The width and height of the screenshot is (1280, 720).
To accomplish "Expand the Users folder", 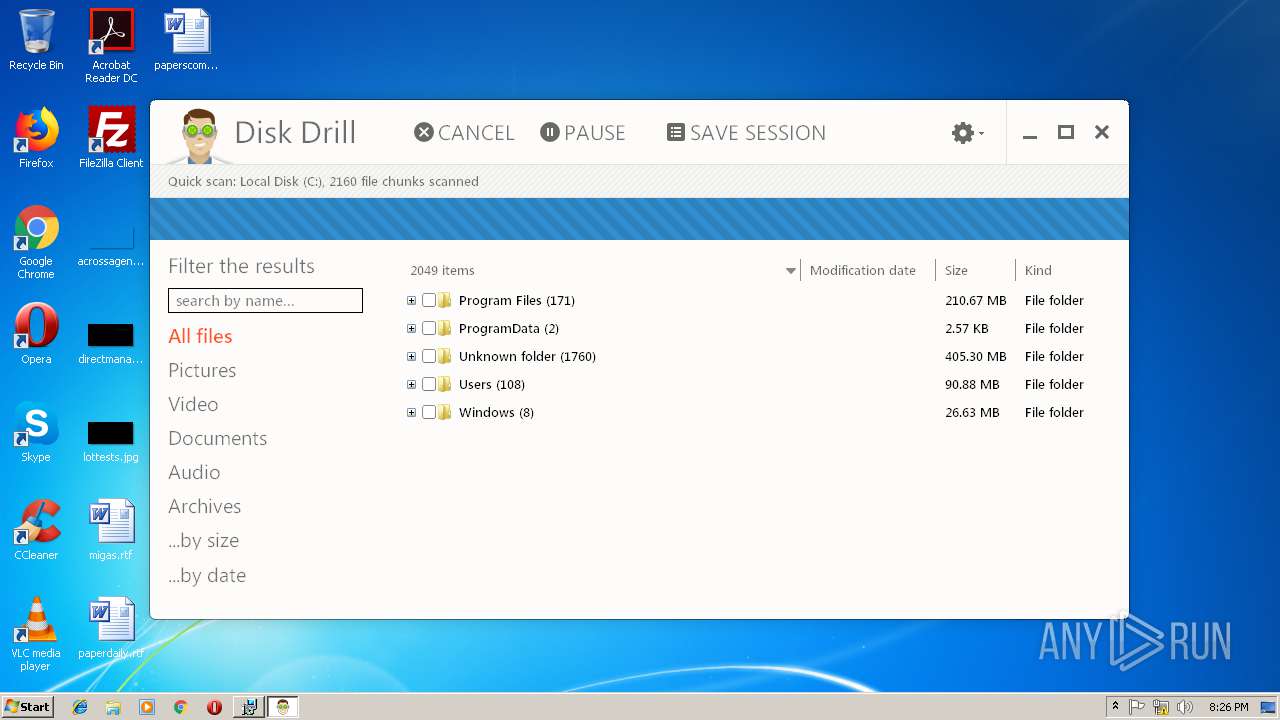I will (411, 384).
